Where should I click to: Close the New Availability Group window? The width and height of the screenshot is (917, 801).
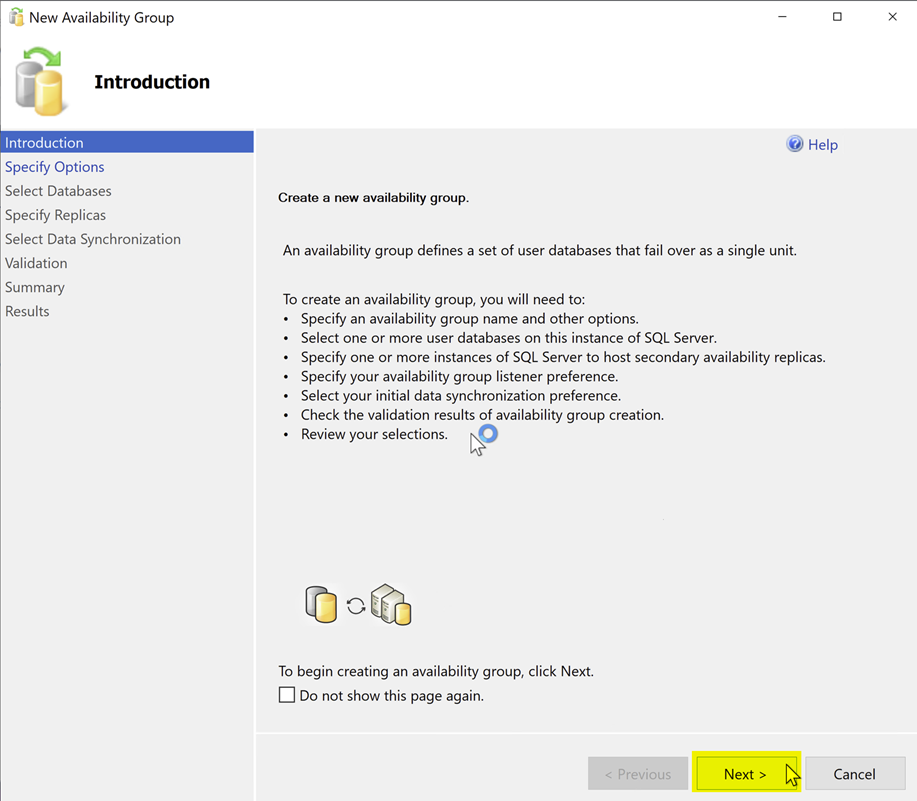892,17
